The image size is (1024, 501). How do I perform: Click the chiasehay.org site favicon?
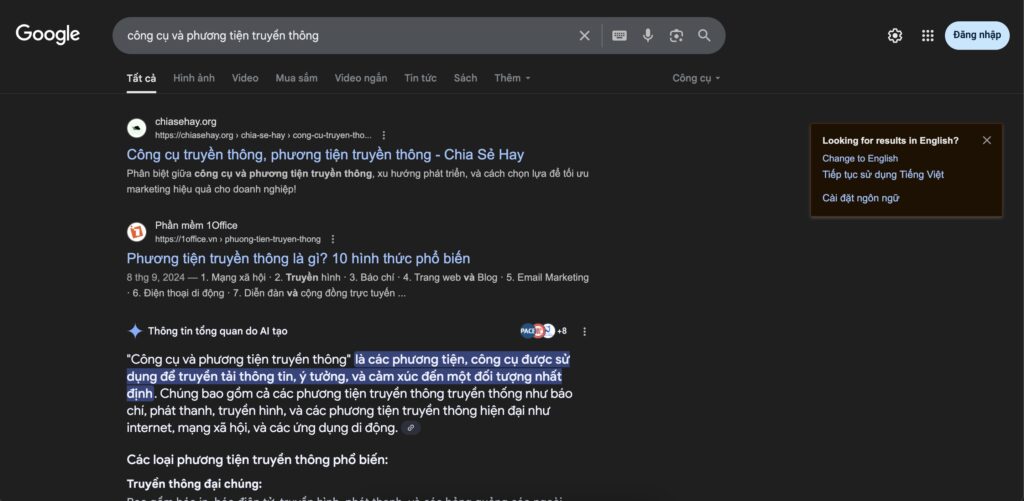click(x=136, y=128)
